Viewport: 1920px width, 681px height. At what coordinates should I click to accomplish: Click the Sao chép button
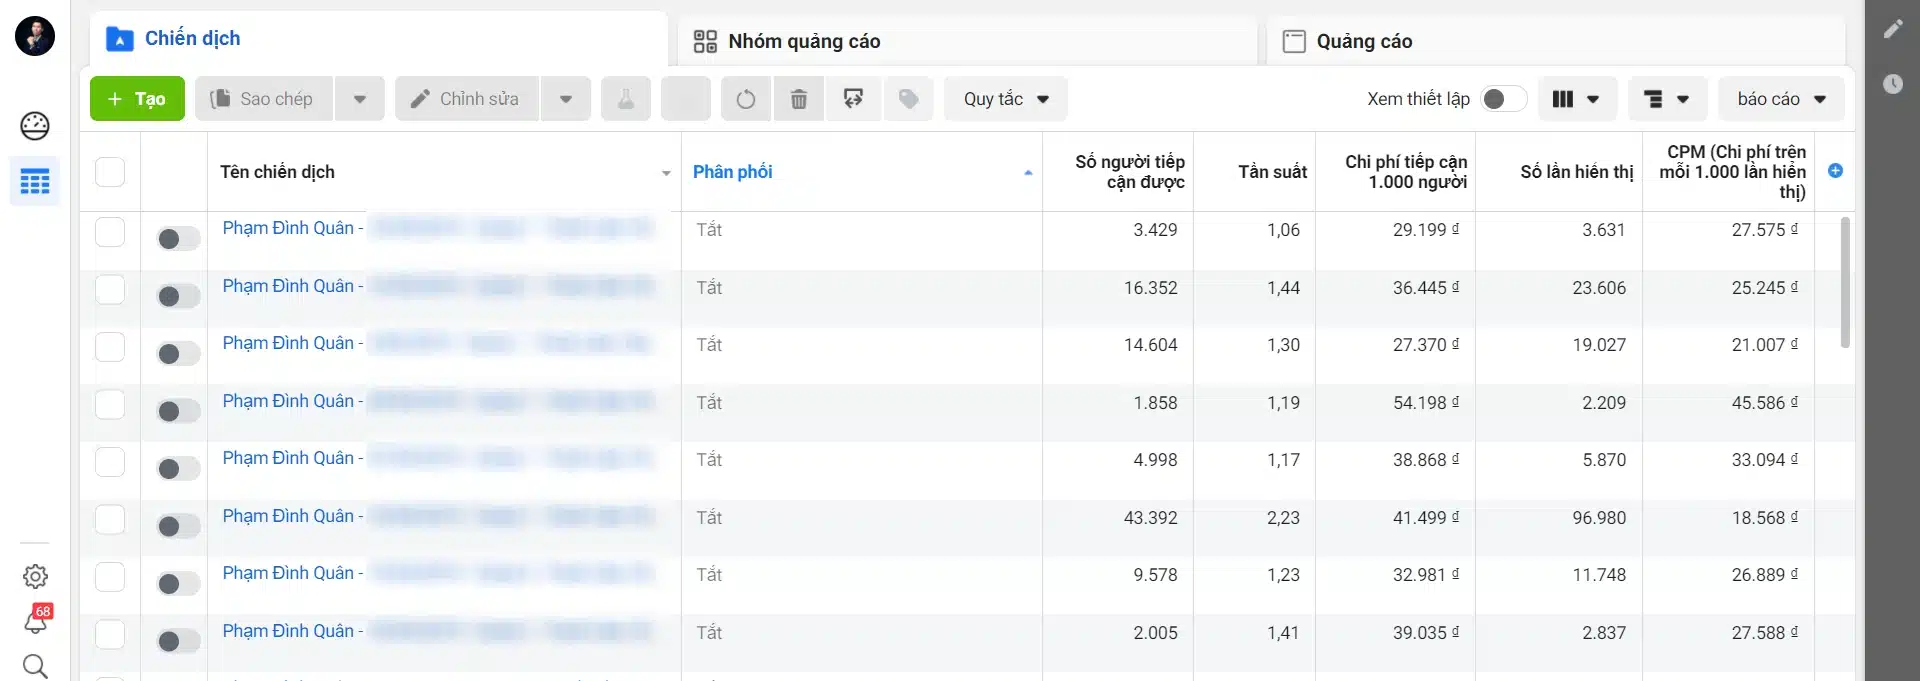click(264, 99)
